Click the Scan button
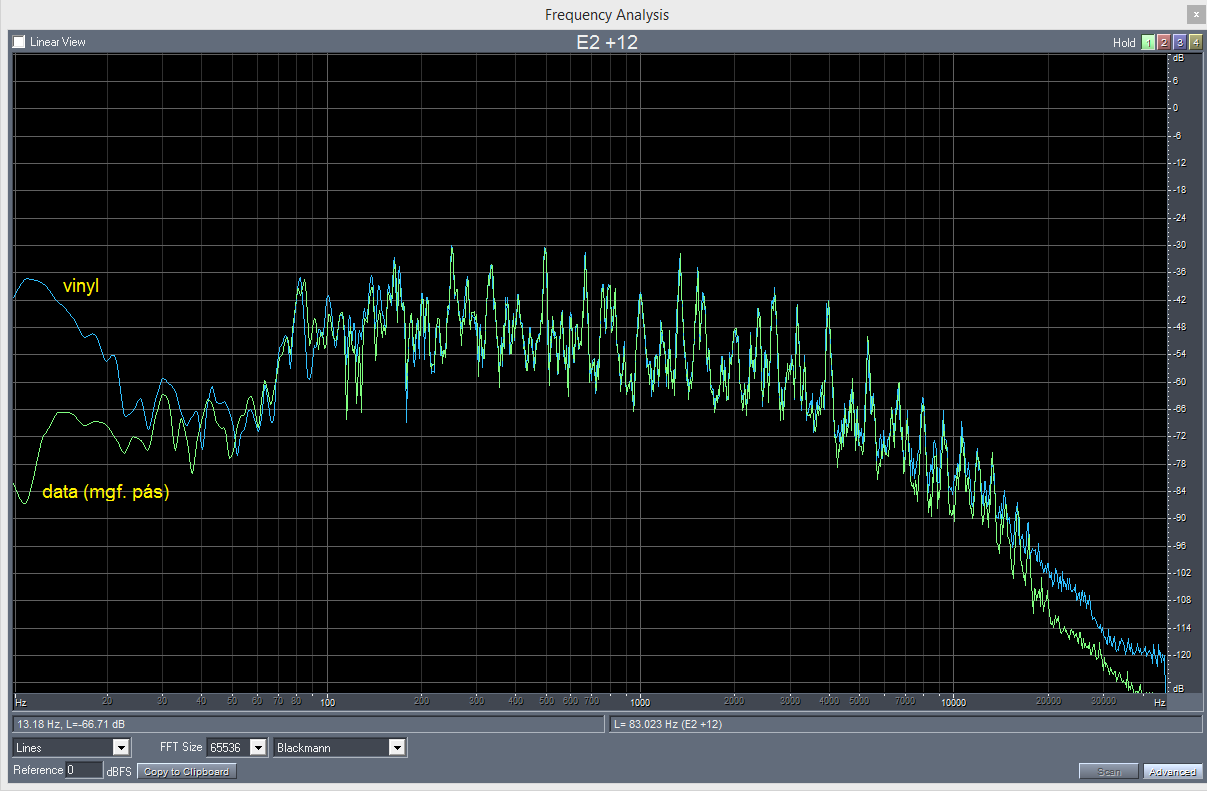 click(1109, 771)
